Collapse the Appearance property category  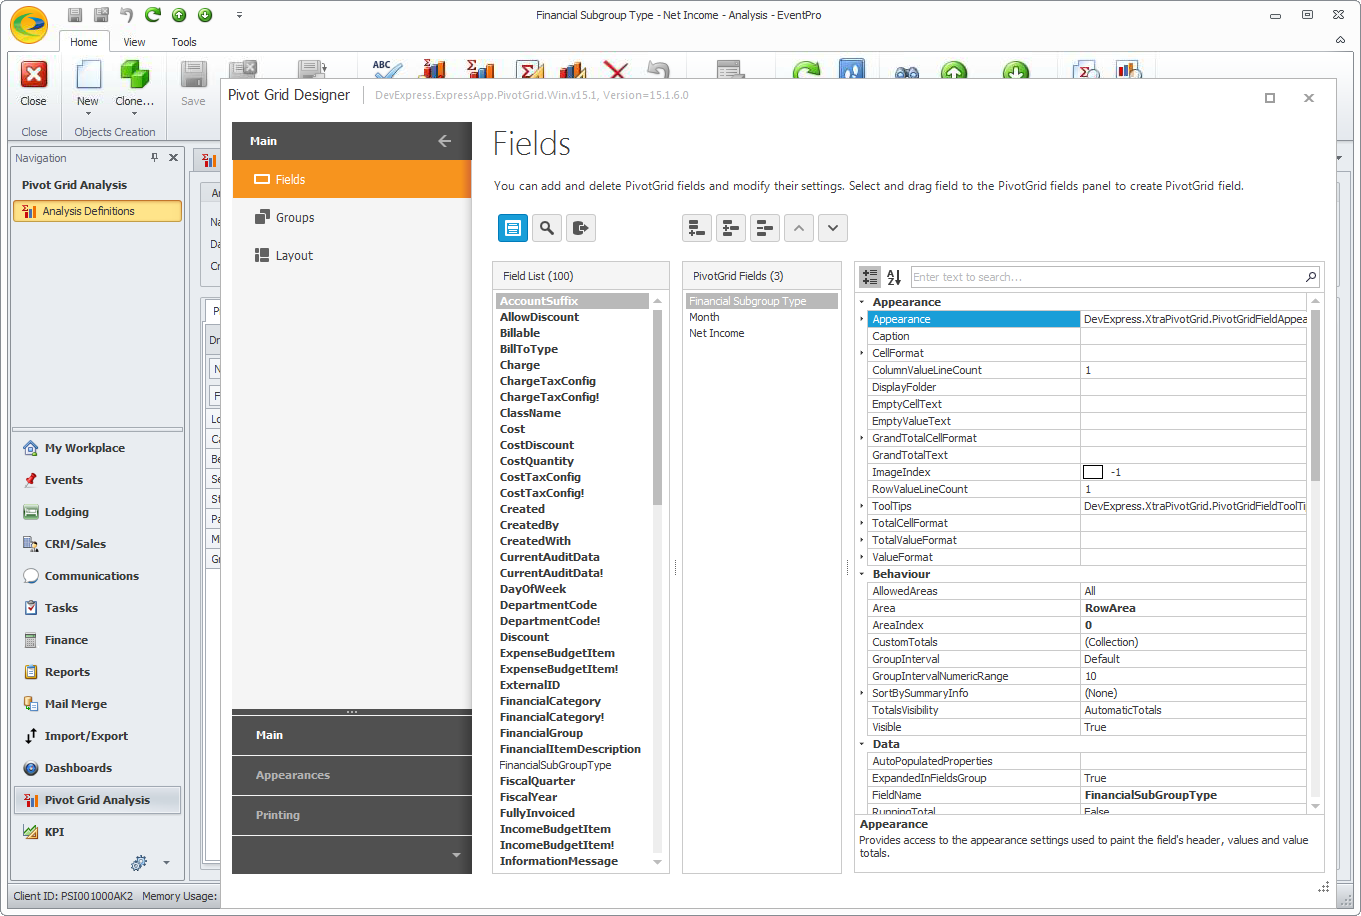[862, 302]
